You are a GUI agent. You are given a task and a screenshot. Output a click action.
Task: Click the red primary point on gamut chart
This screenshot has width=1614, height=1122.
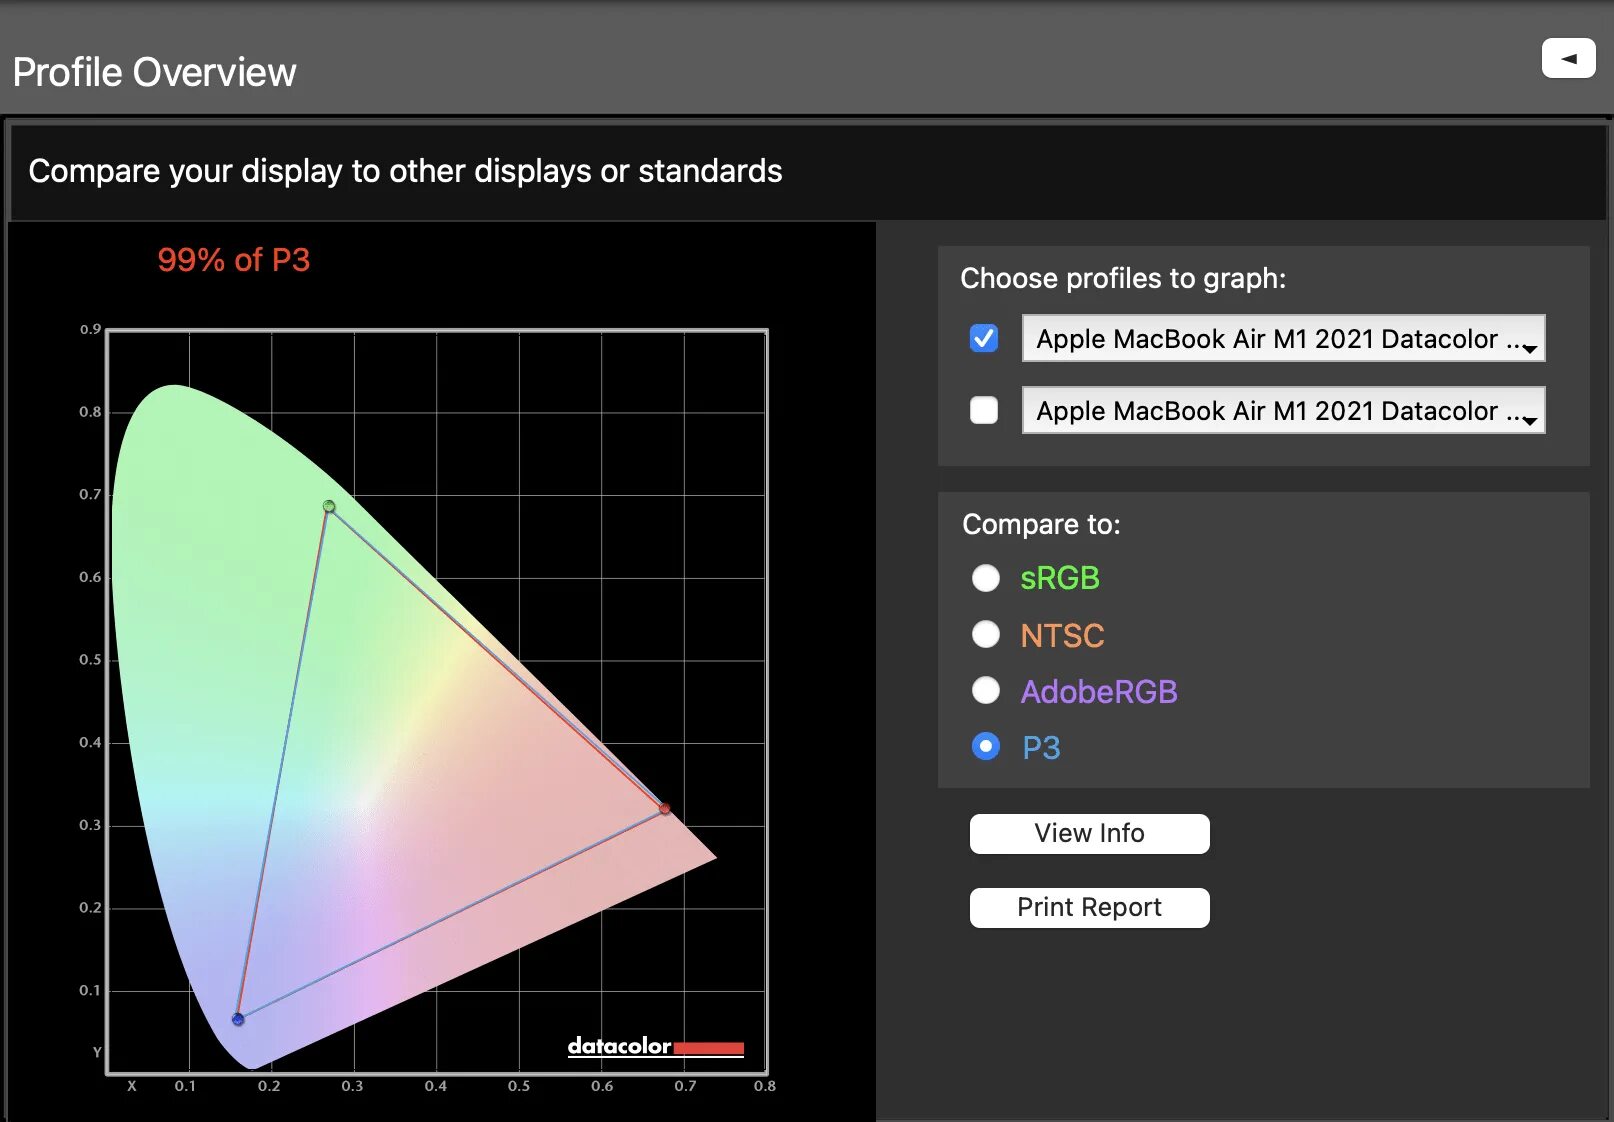coord(665,808)
